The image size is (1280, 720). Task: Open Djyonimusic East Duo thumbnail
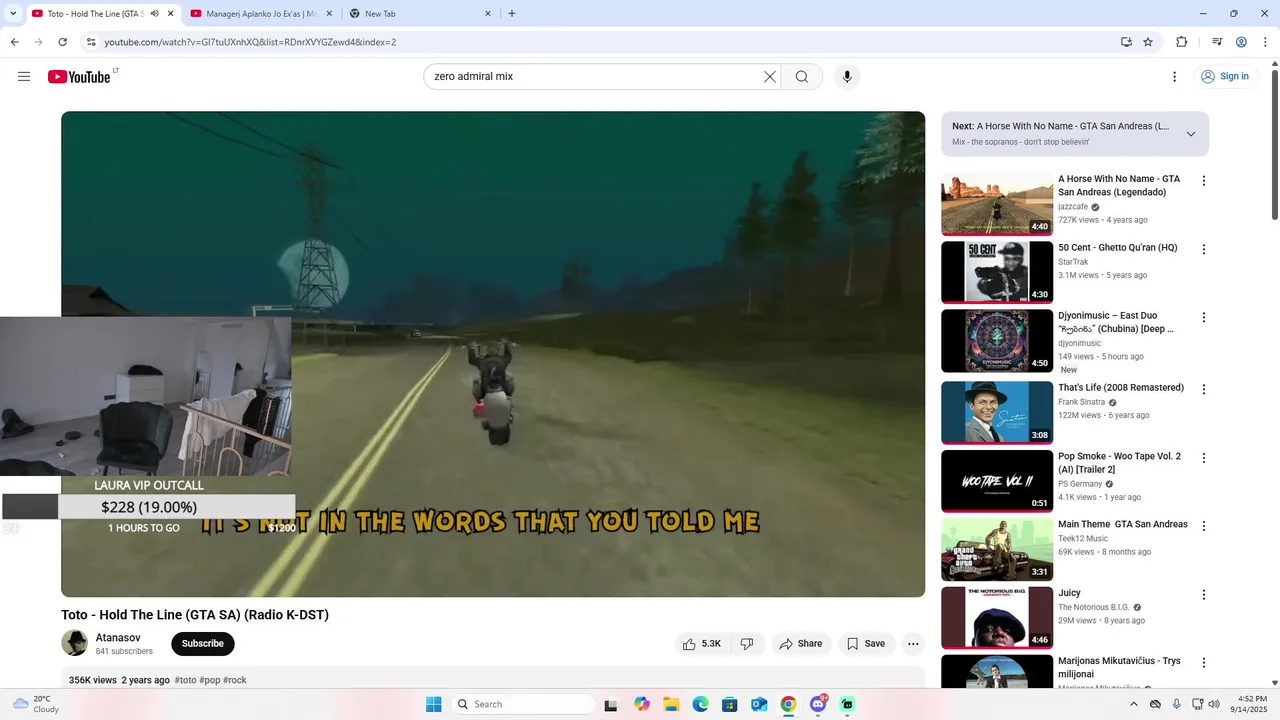[997, 341]
